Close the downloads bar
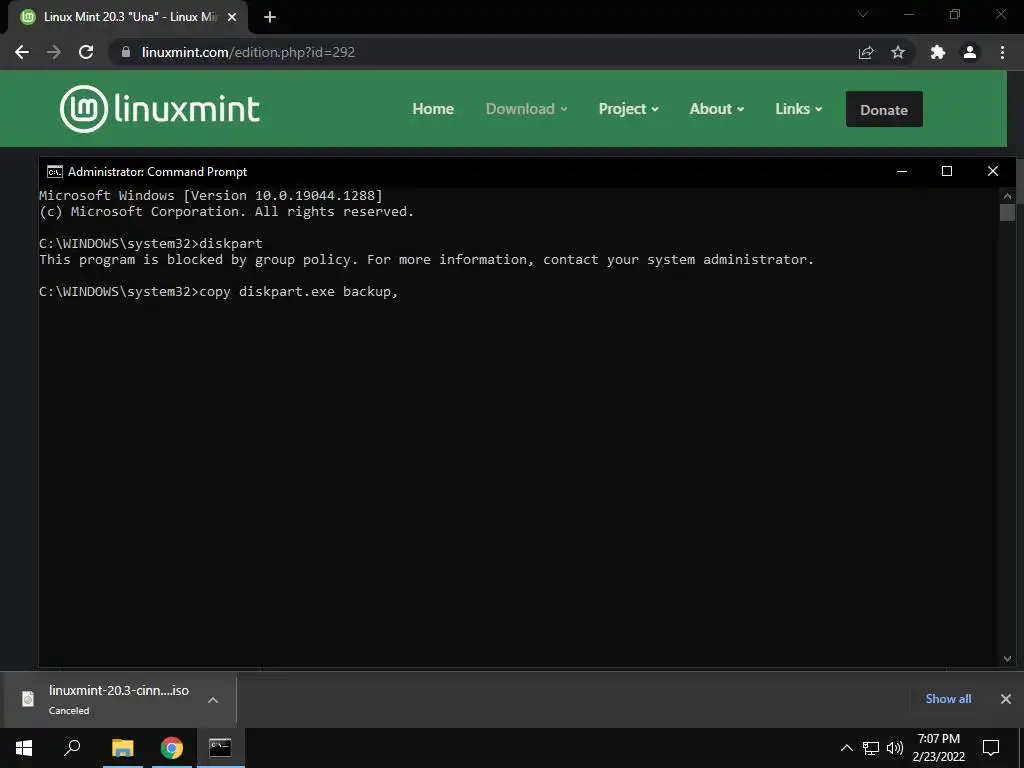 click(1006, 699)
